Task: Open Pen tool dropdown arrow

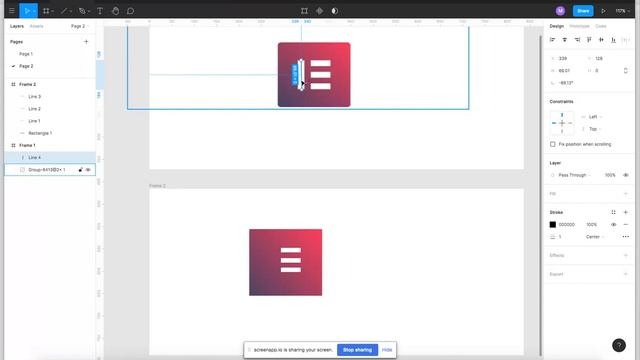Action: [89, 11]
